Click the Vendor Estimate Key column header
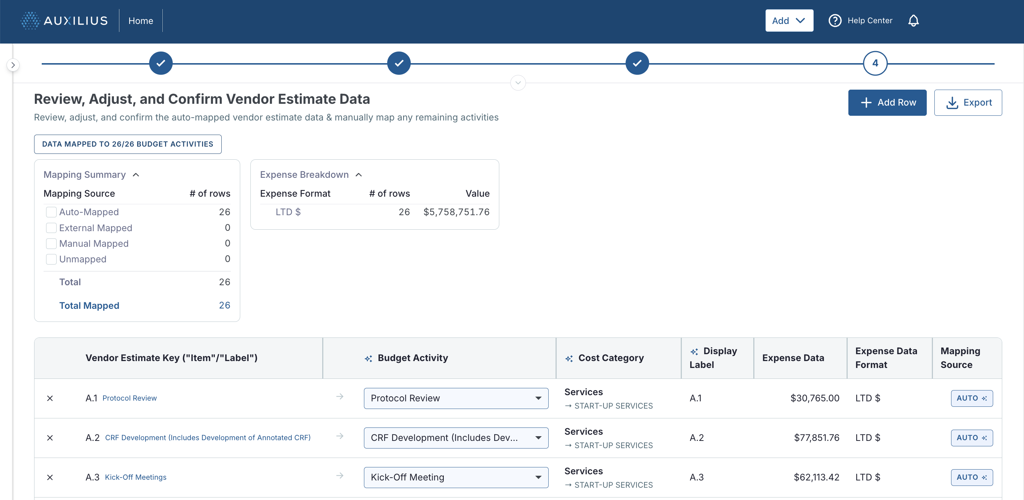Image resolution: width=1024 pixels, height=500 pixels. [171, 358]
